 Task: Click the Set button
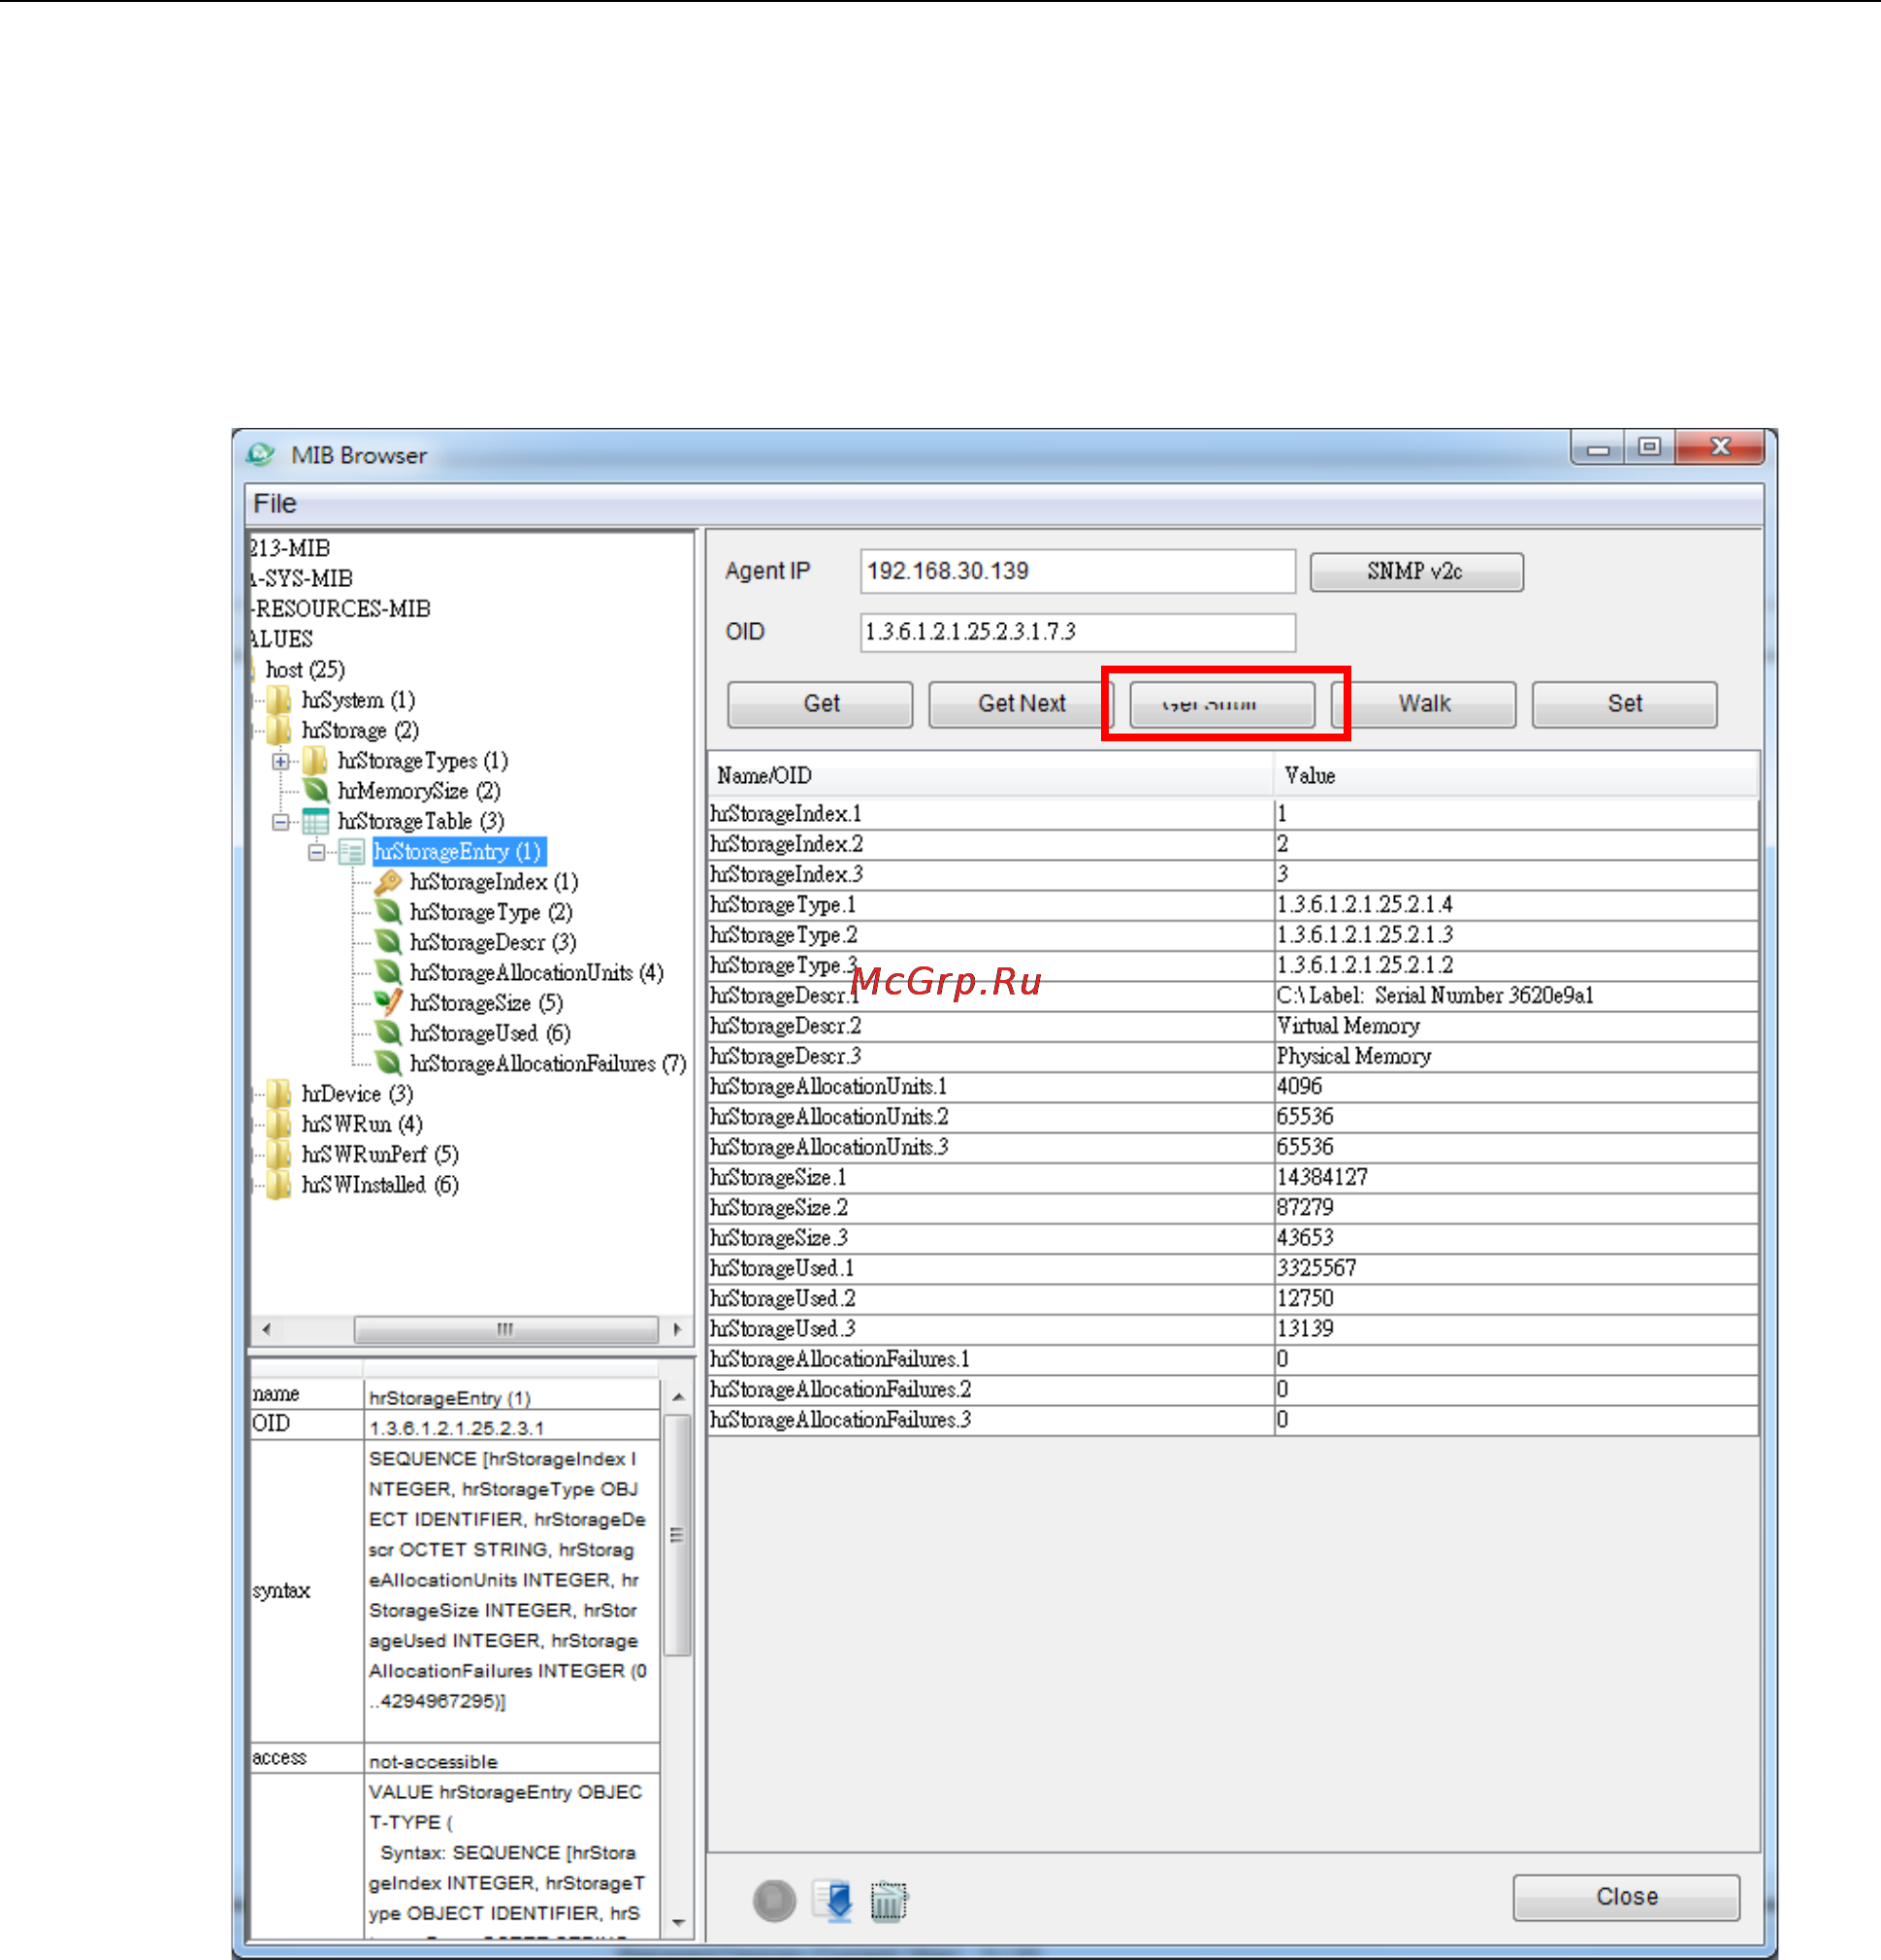[x=1625, y=704]
